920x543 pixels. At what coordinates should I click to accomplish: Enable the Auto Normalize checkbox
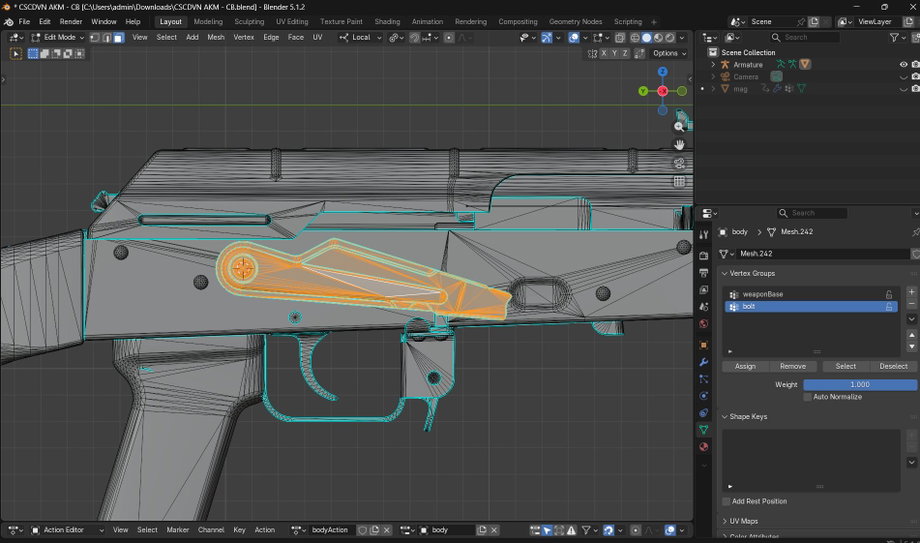(808, 397)
